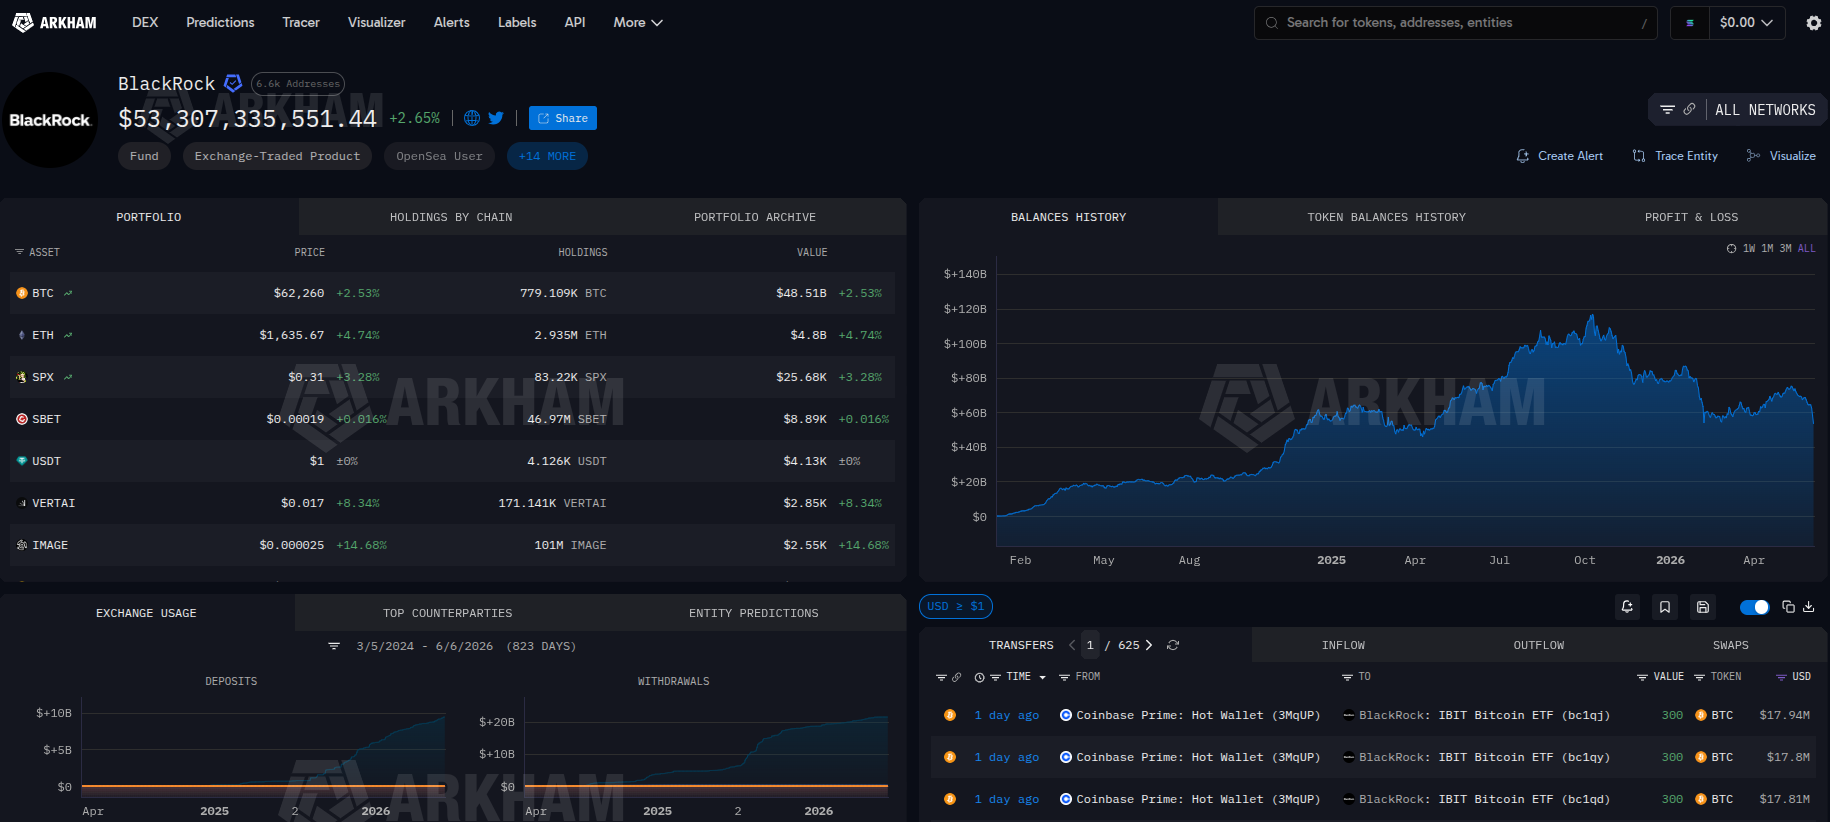The image size is (1830, 822).
Task: Select the 3M chart range
Action: pyautogui.click(x=1785, y=248)
